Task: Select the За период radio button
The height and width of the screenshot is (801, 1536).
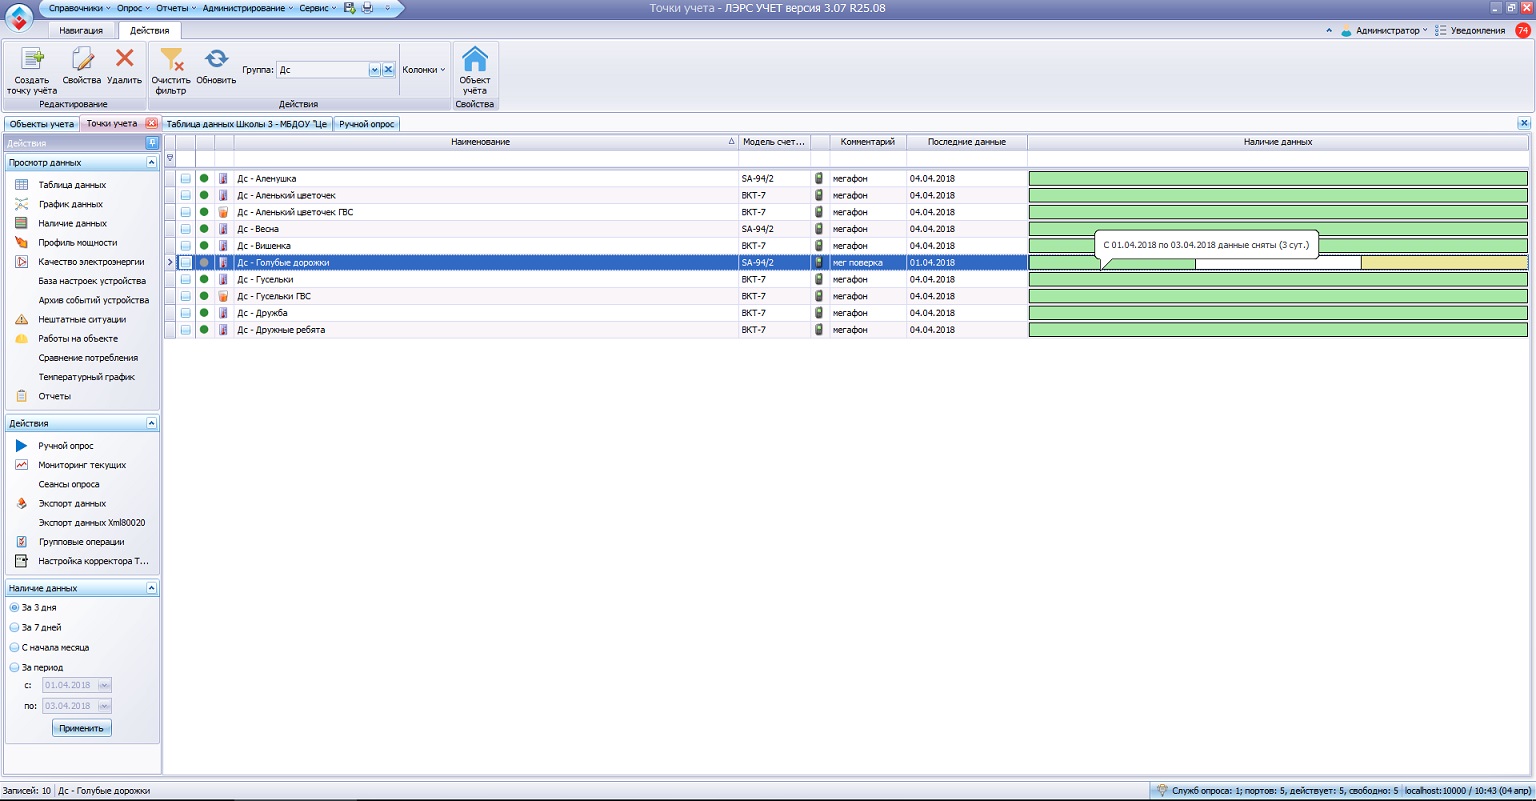Action: coord(14,667)
